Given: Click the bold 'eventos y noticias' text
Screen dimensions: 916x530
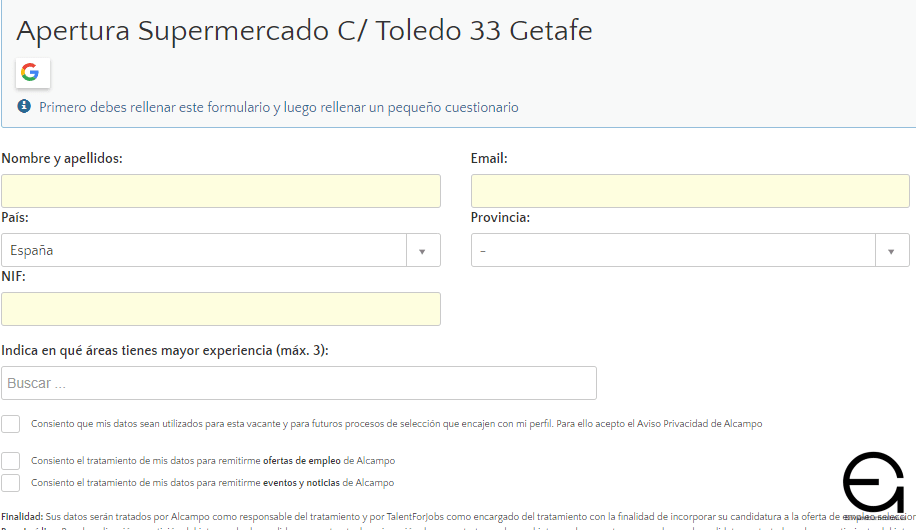Looking at the screenshot, I should click(301, 483).
